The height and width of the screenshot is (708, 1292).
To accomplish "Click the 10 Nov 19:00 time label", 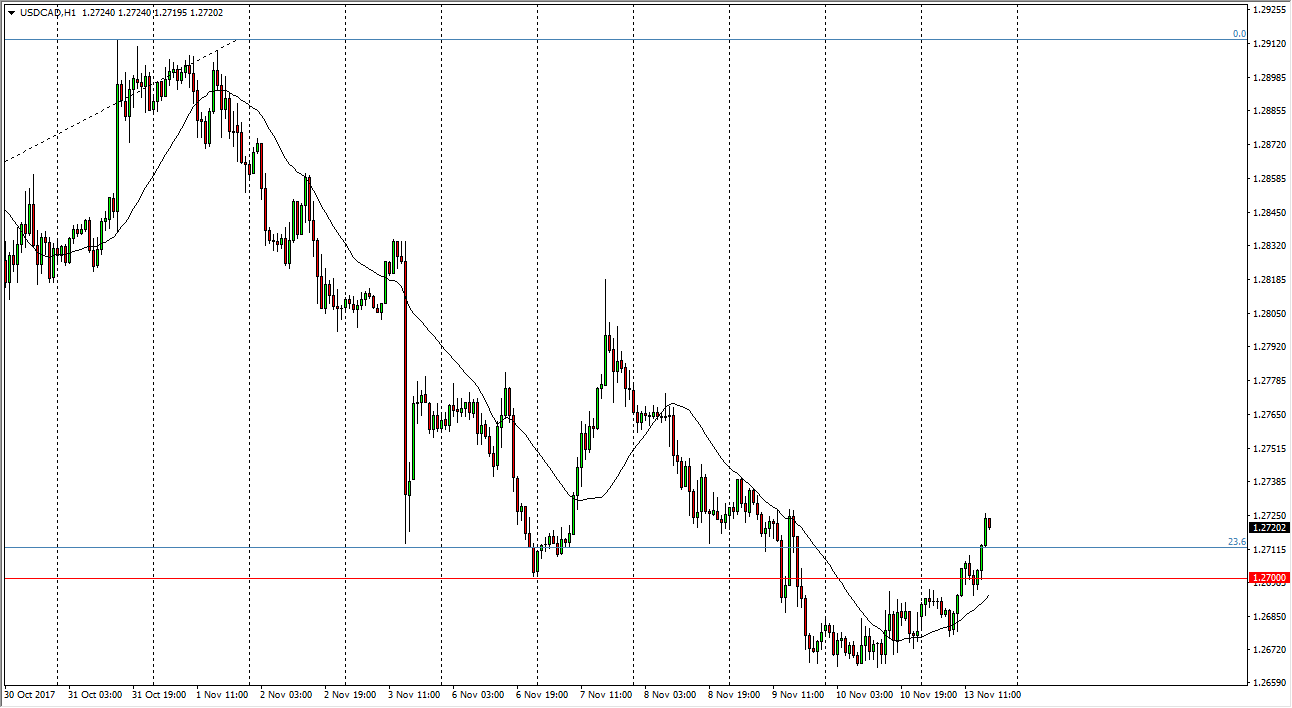I will [927, 695].
